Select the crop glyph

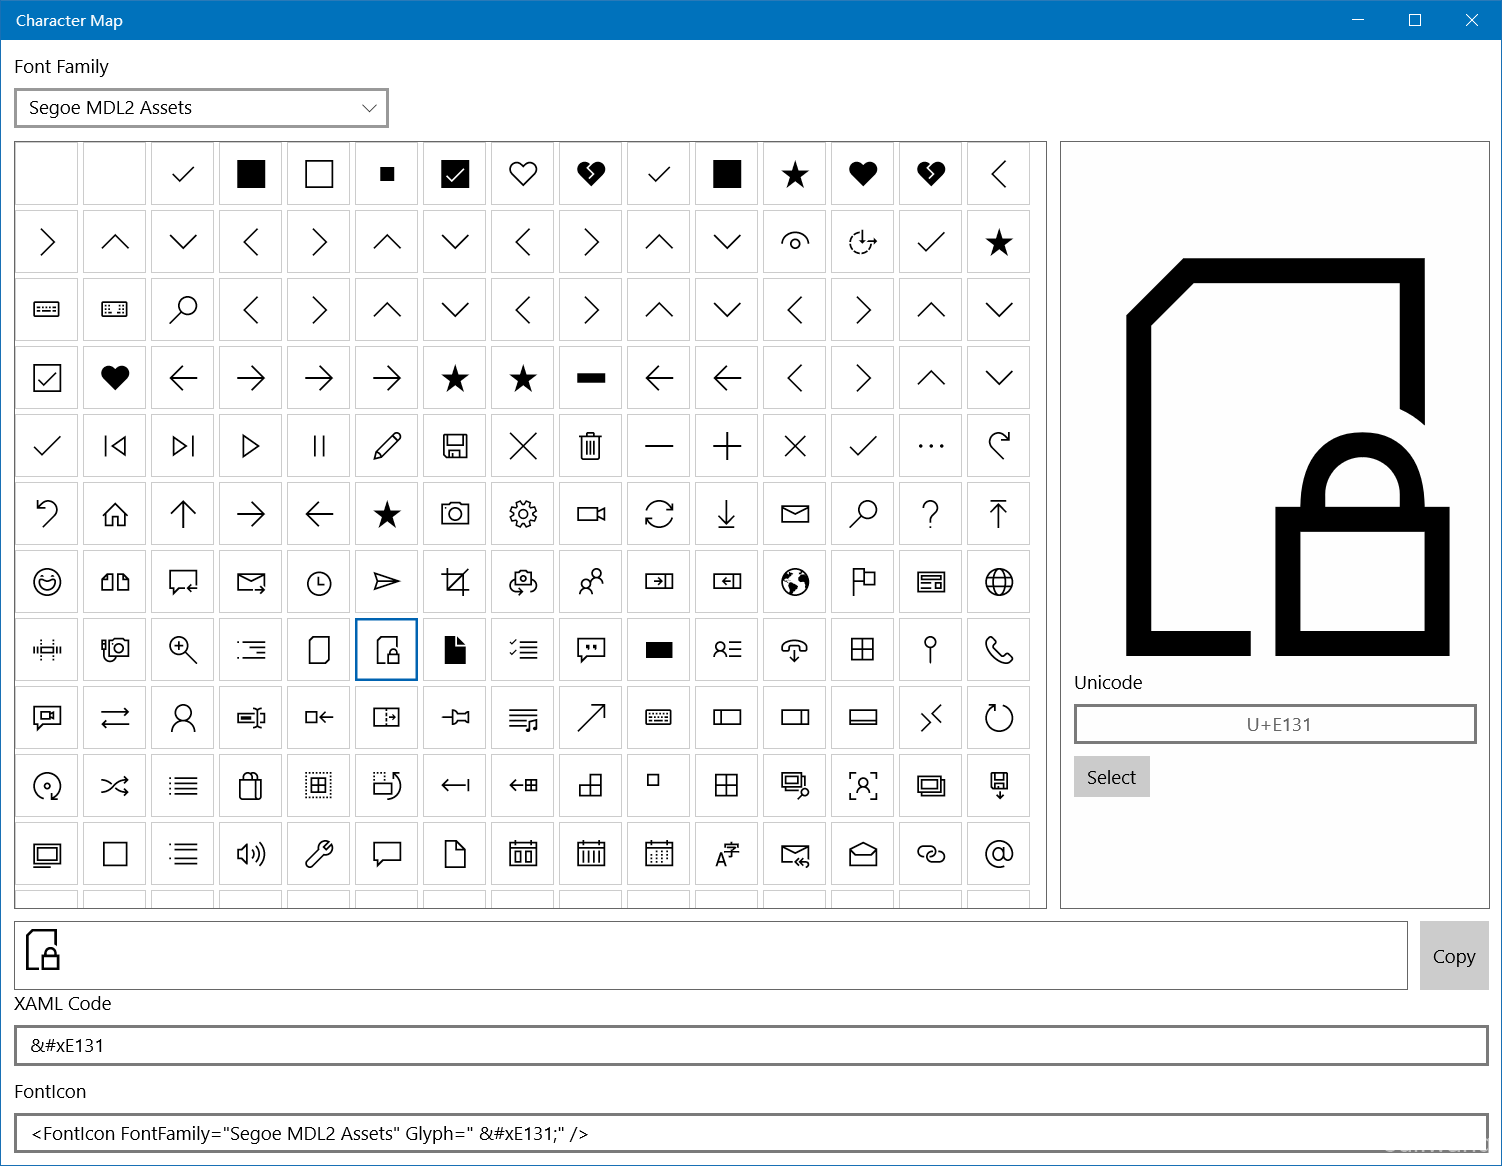(x=455, y=582)
